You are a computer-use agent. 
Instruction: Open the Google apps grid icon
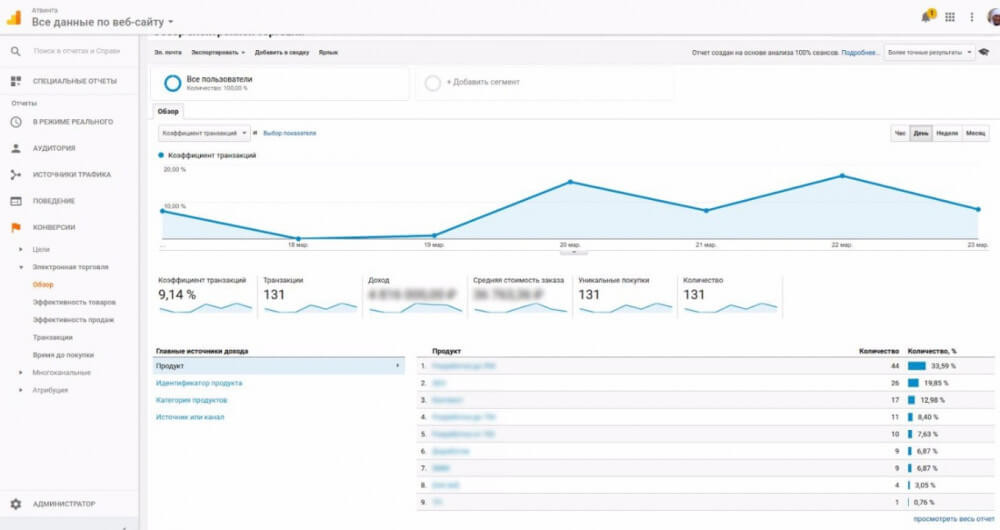point(950,17)
